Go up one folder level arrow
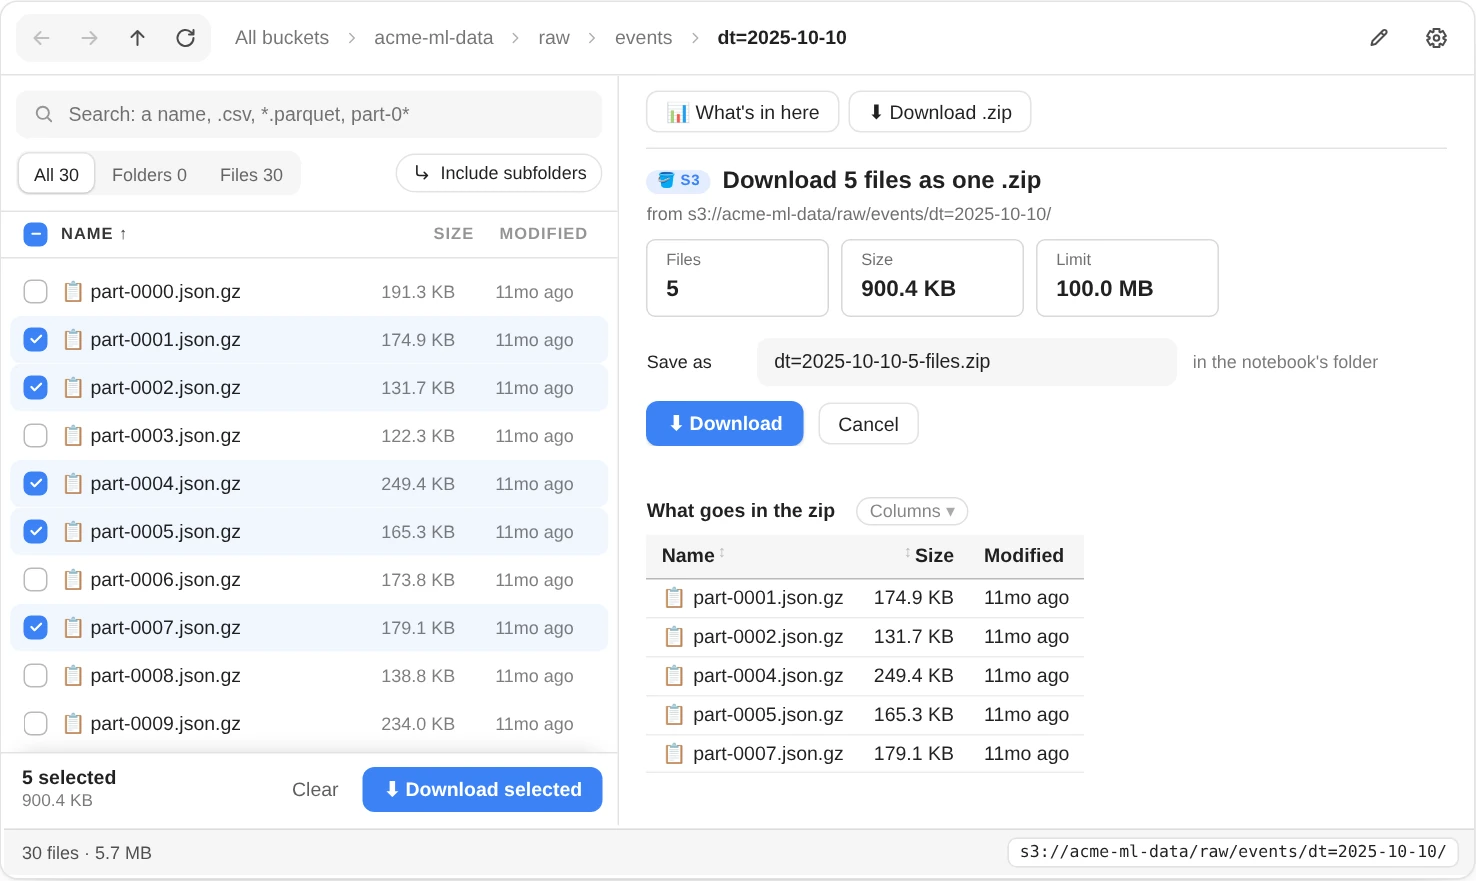The width and height of the screenshot is (1476, 881). point(138,38)
